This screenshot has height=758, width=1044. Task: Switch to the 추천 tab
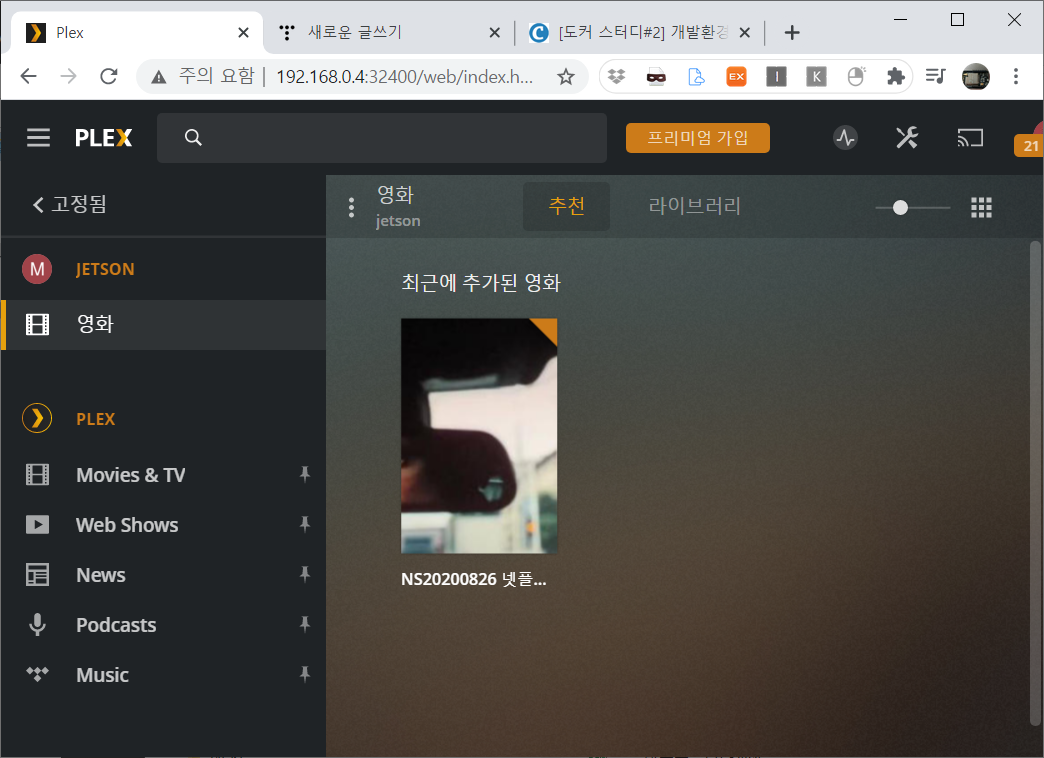point(566,206)
